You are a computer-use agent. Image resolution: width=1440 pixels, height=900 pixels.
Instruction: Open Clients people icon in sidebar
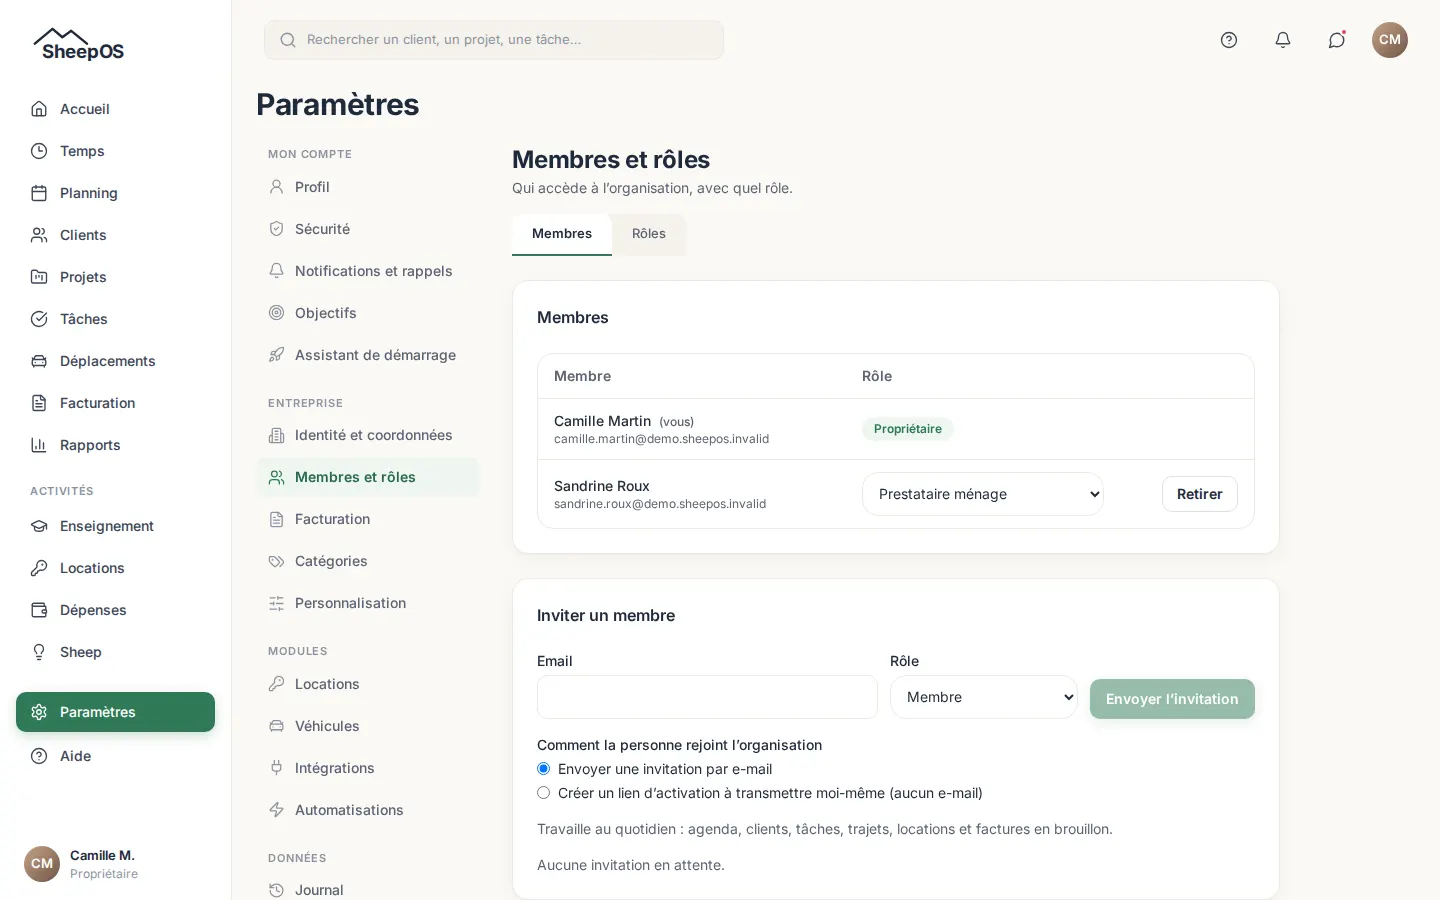pyautogui.click(x=39, y=235)
